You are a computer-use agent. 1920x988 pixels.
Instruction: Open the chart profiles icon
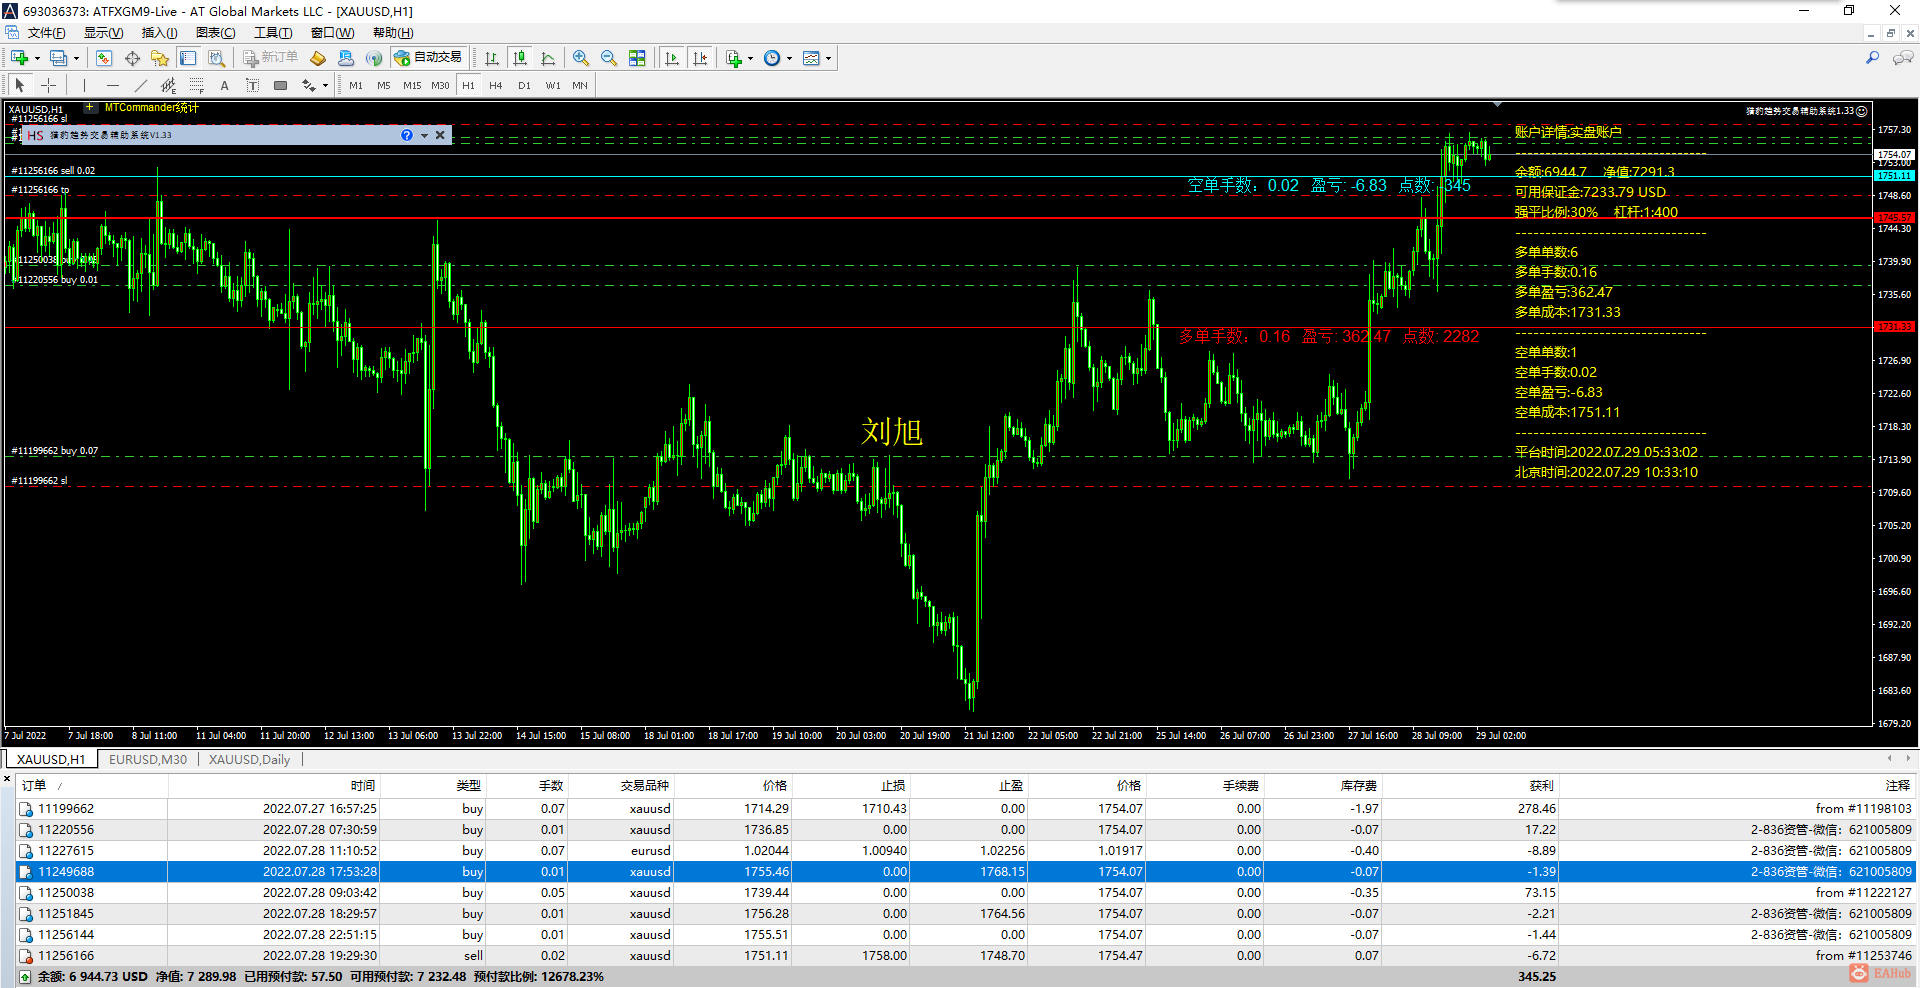[x=59, y=58]
